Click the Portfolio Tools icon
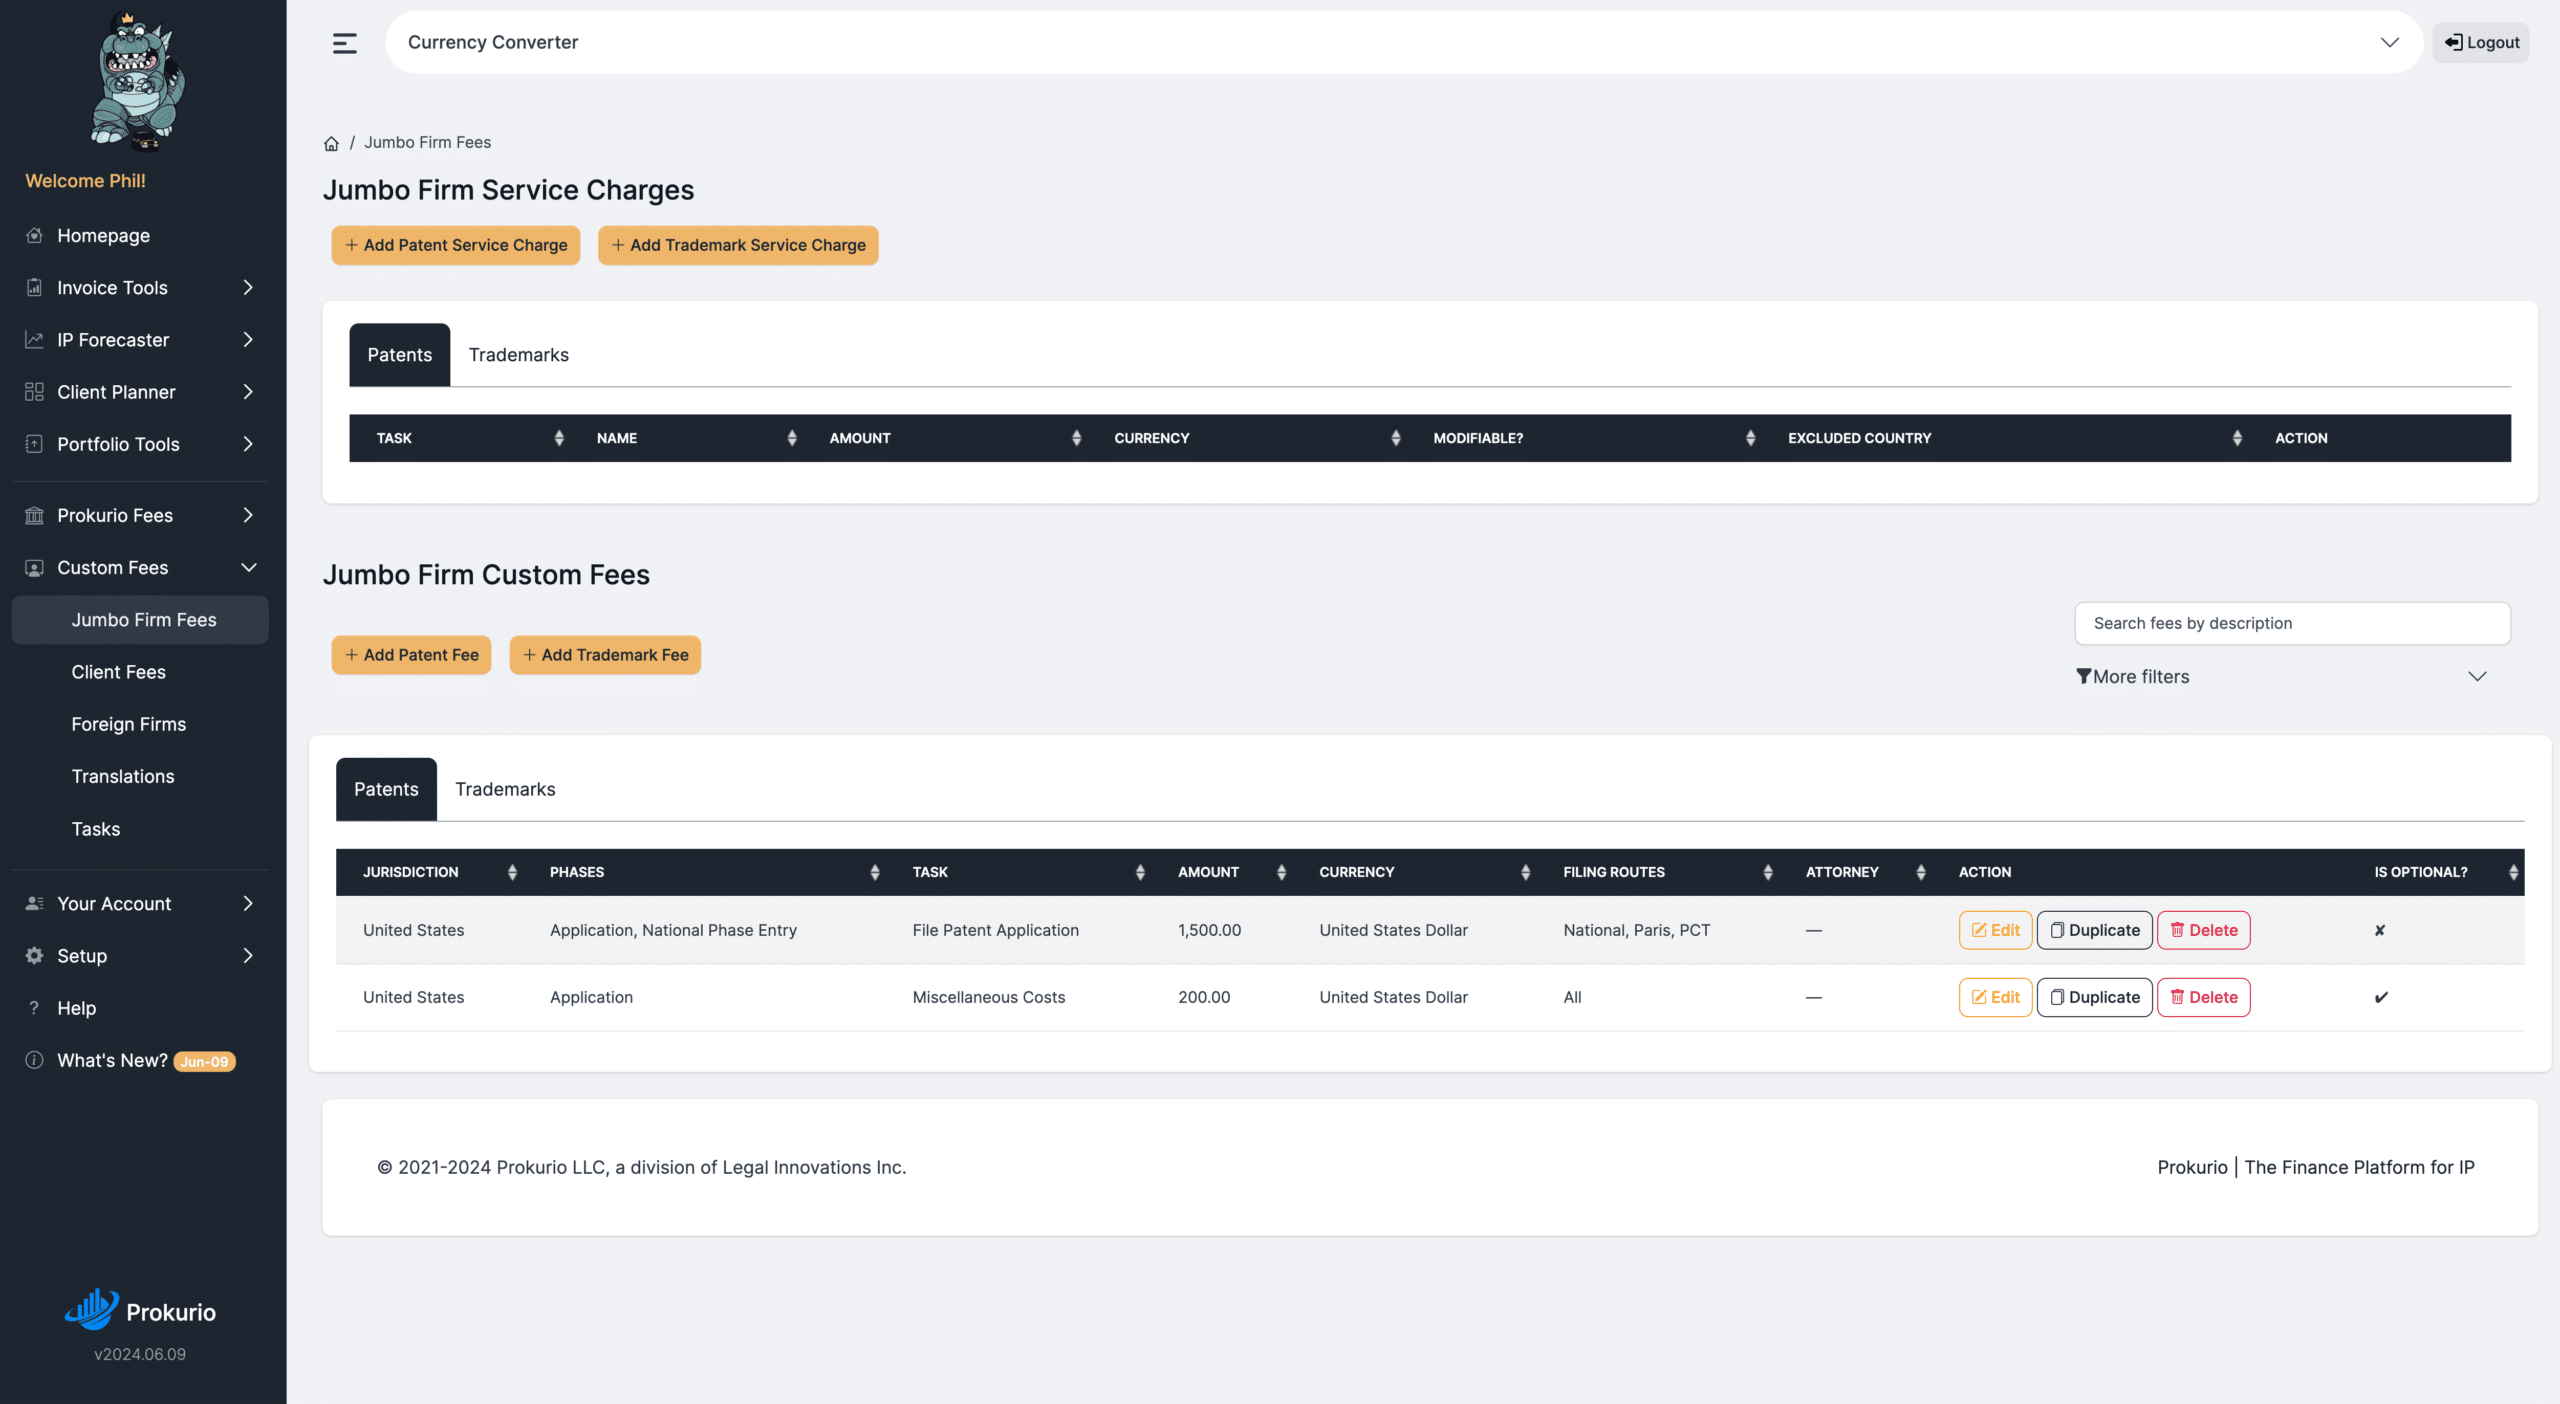Screen dimensions: 2560x1404 tap(34, 443)
